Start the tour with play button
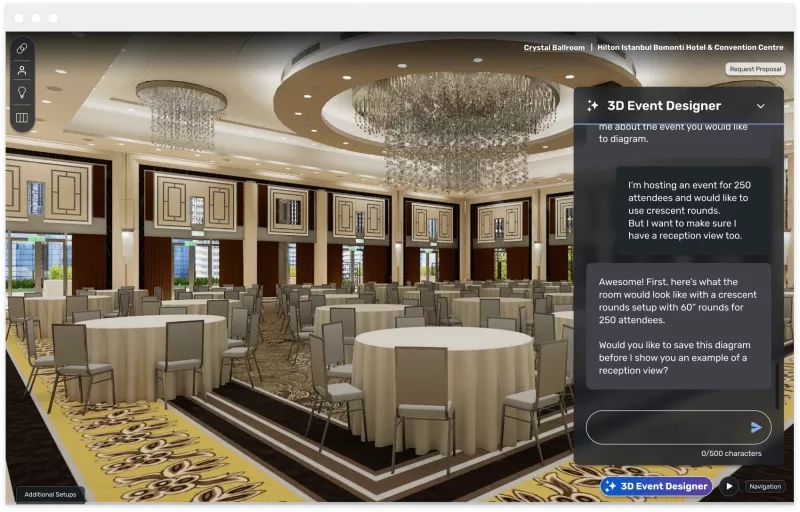The height and width of the screenshot is (512, 800). (730, 487)
